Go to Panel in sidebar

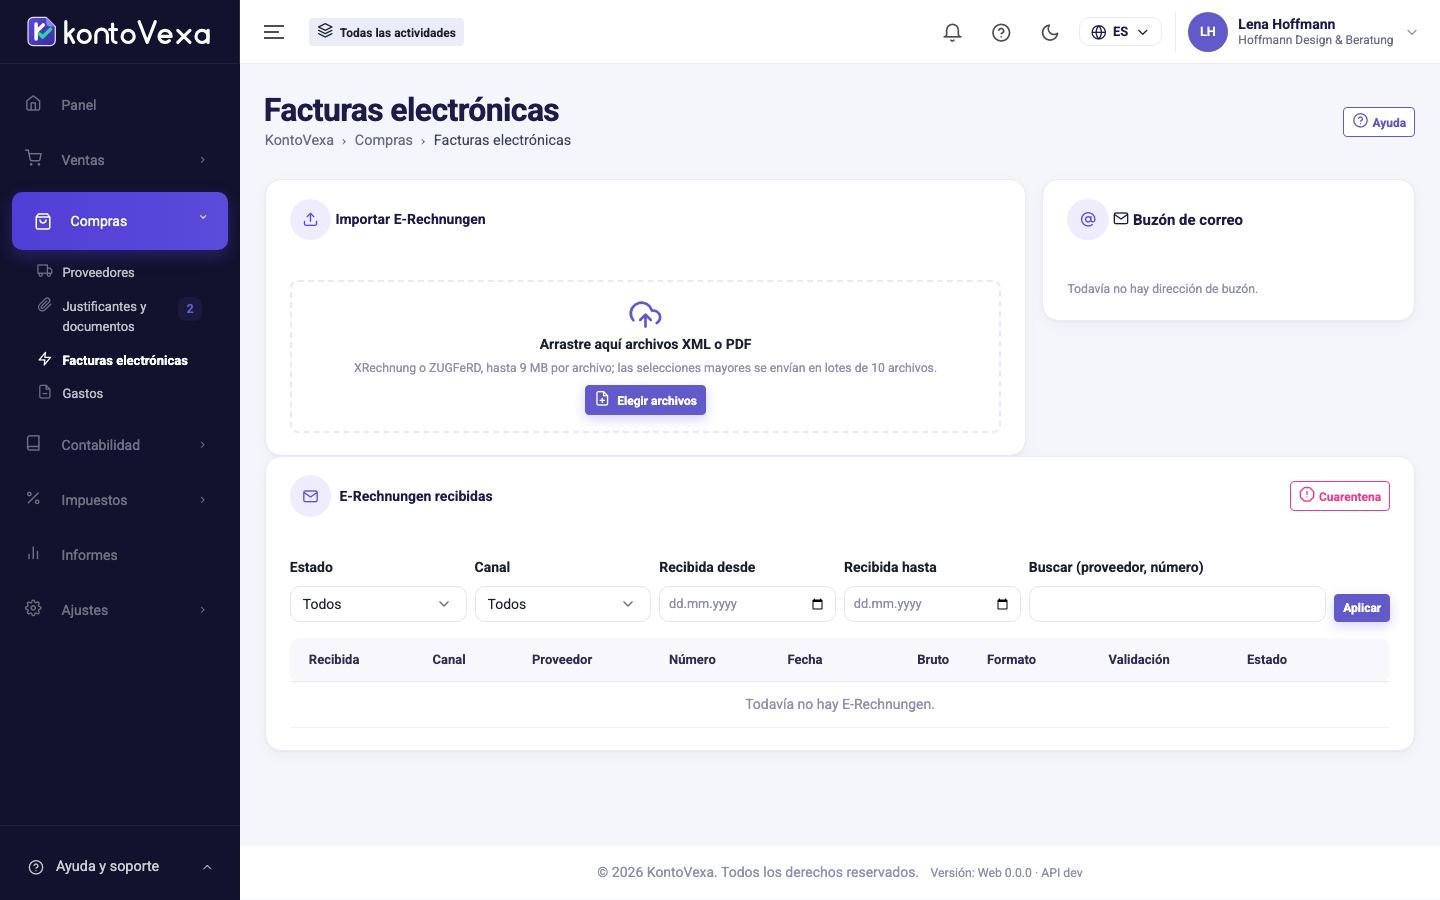coord(120,104)
